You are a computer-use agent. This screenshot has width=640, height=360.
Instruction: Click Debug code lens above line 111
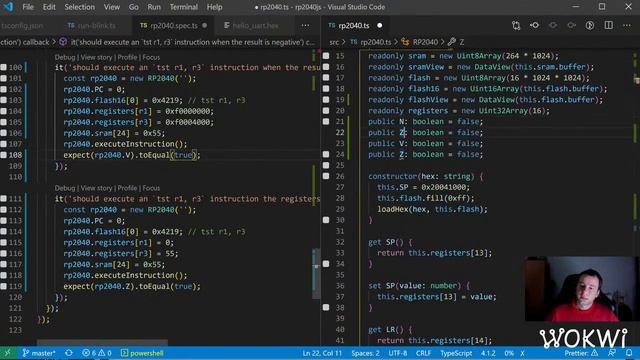pos(65,188)
